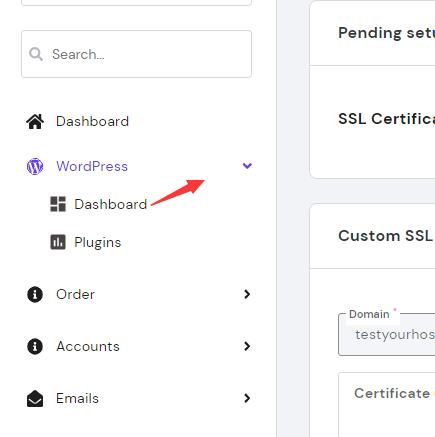Click the info icon beside Accounts
This screenshot has height=437, width=435.
[35, 346]
